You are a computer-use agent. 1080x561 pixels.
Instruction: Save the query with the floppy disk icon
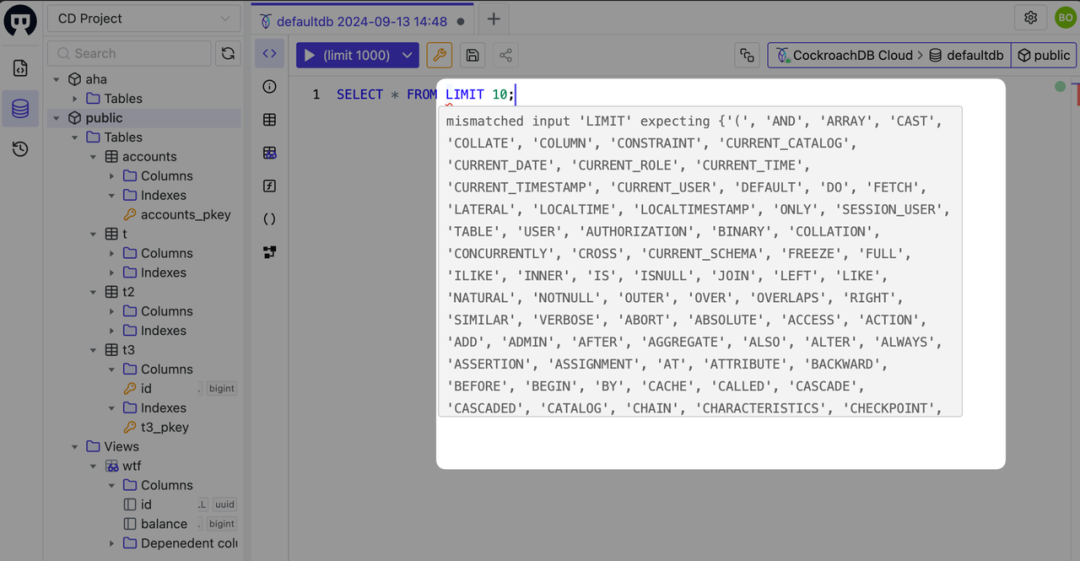[x=472, y=55]
